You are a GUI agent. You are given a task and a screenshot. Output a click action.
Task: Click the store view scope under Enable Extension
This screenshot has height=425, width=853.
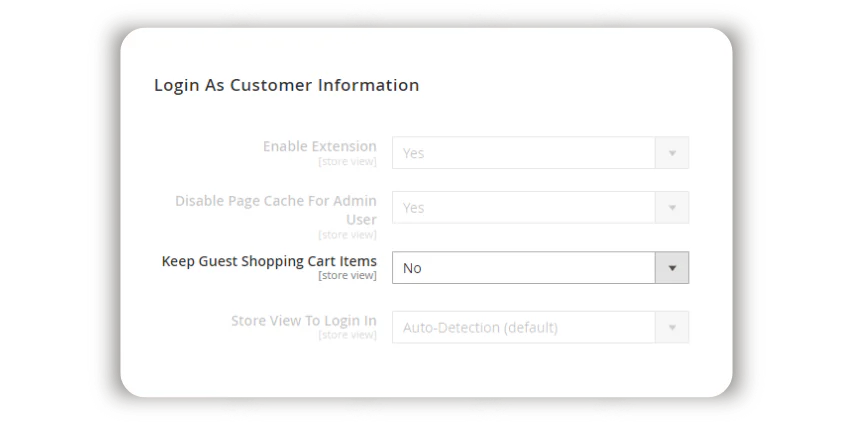click(x=347, y=161)
